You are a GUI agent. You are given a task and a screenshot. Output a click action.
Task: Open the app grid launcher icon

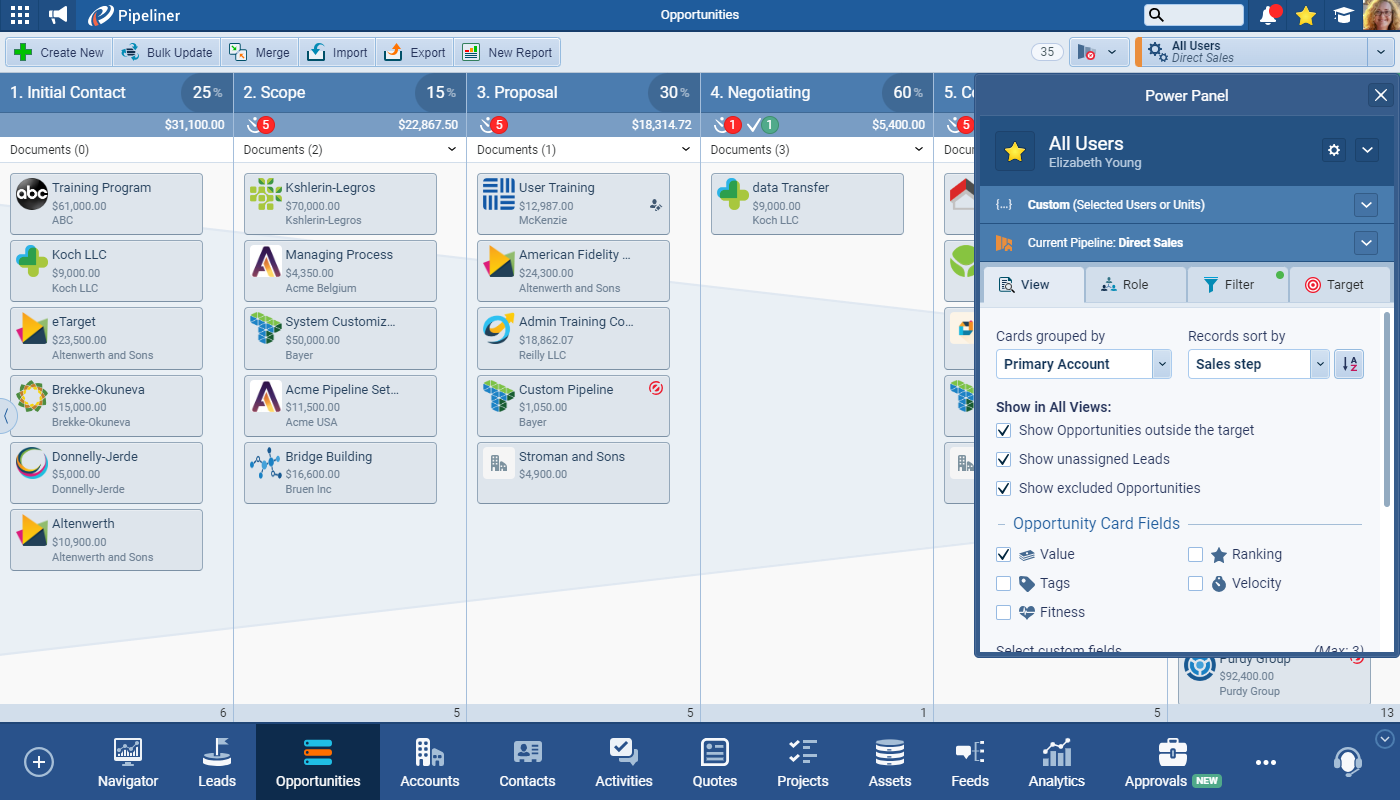click(x=19, y=15)
